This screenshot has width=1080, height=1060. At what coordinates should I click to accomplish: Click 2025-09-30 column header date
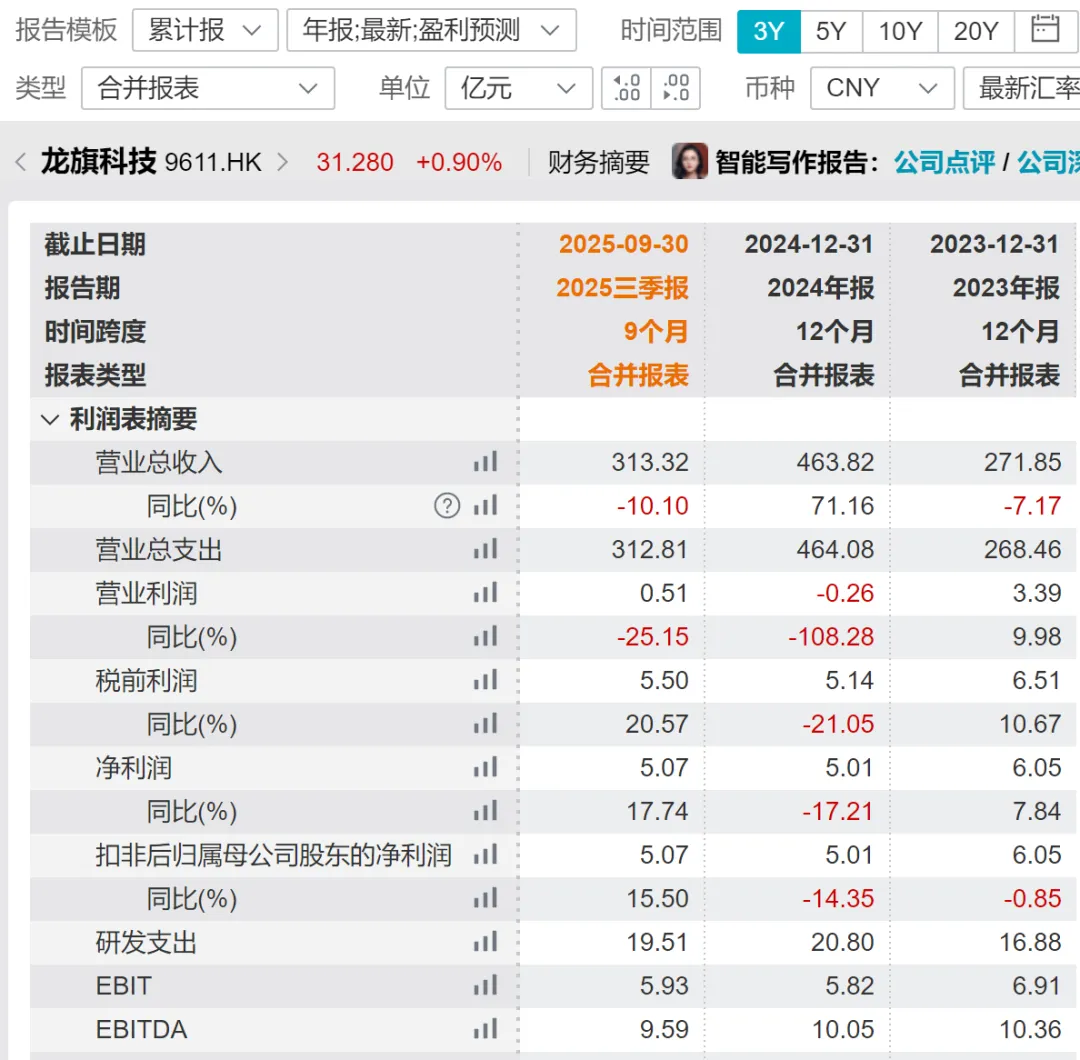623,245
